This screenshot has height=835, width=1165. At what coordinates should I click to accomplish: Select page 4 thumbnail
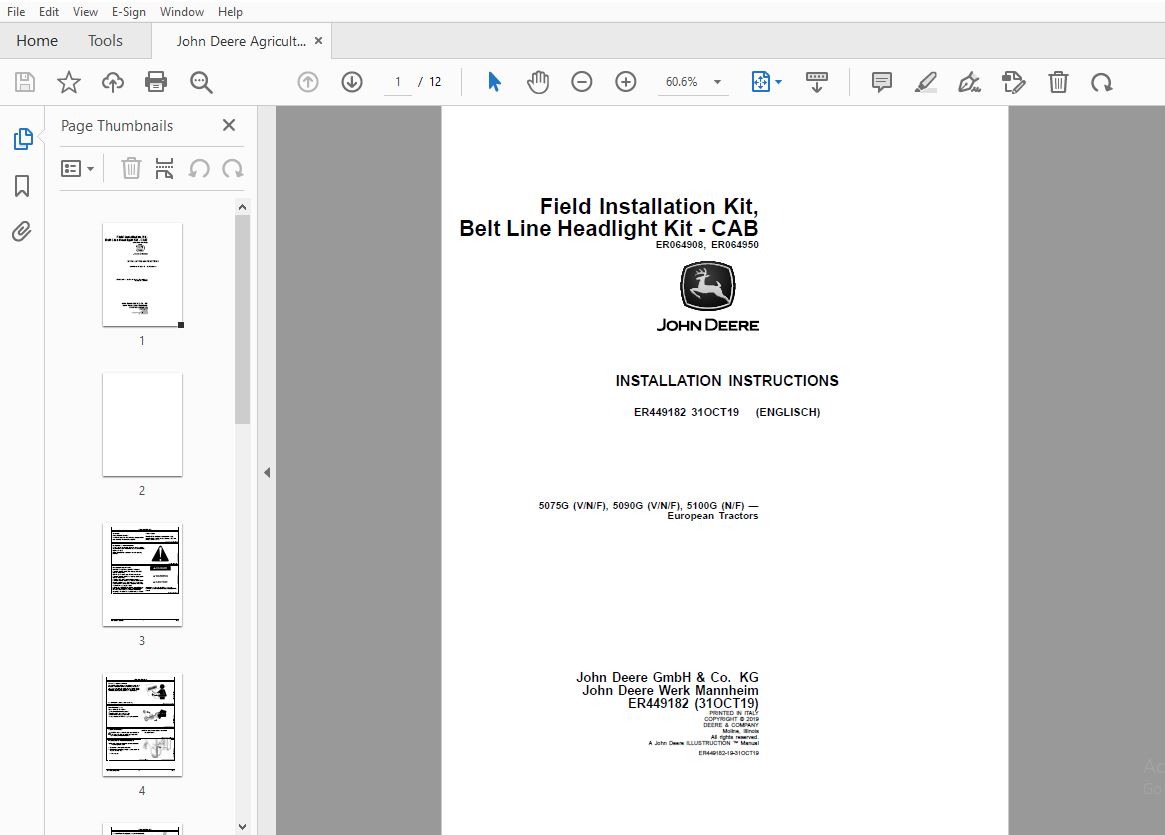[x=142, y=725]
